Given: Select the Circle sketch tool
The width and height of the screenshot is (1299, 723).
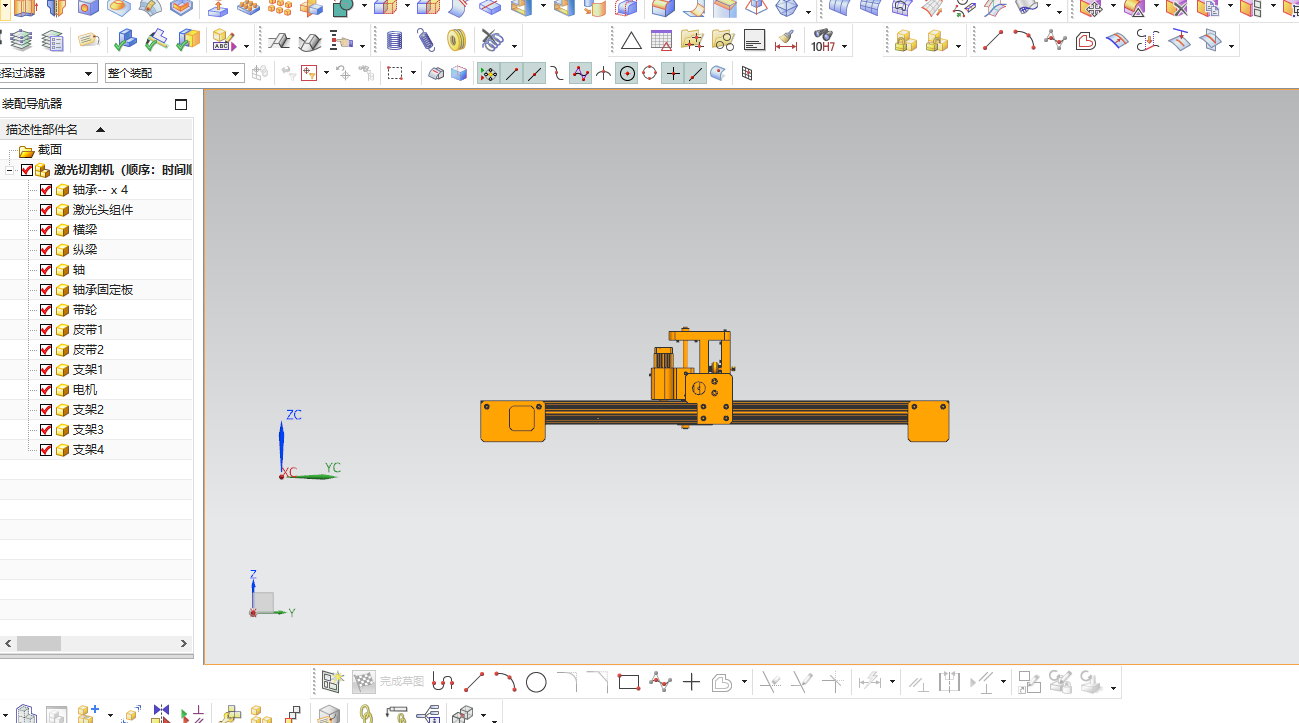Looking at the screenshot, I should click(x=536, y=682).
